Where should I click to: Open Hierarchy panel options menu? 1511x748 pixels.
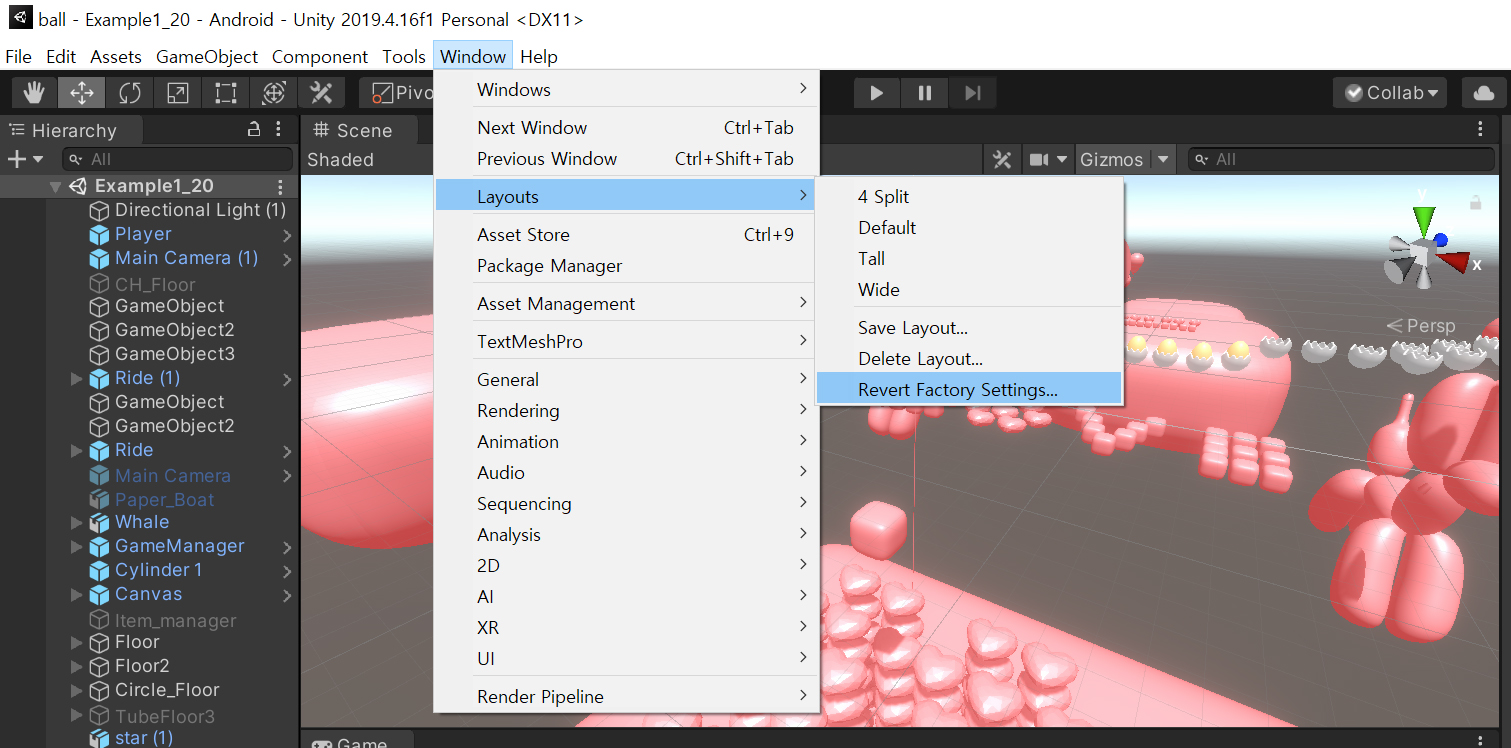[x=279, y=129]
